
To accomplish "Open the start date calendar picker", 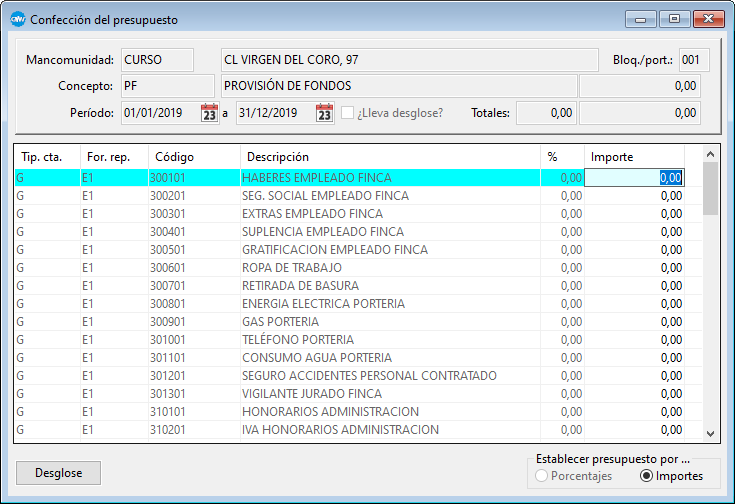I will click(x=209, y=113).
